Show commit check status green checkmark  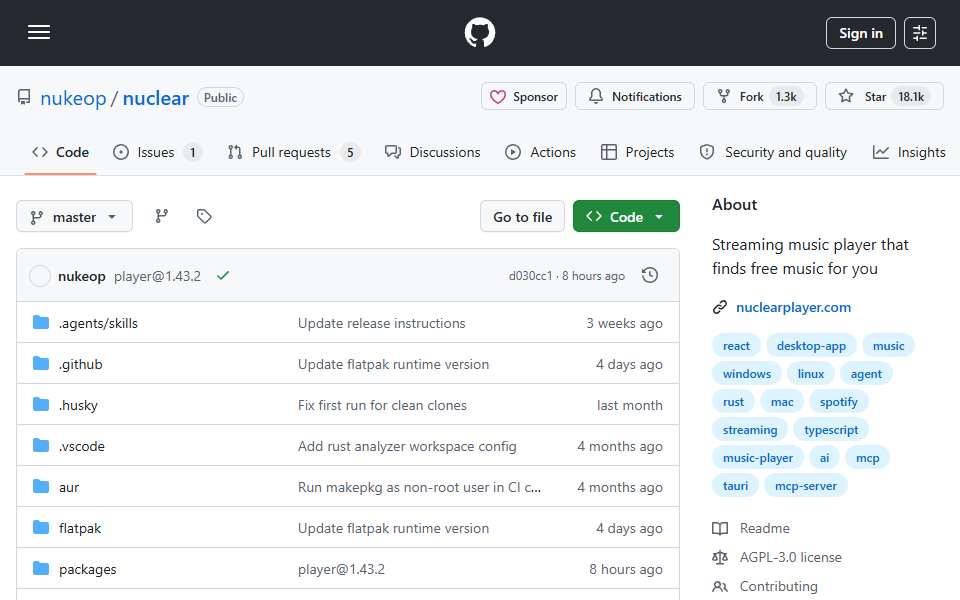[223, 276]
